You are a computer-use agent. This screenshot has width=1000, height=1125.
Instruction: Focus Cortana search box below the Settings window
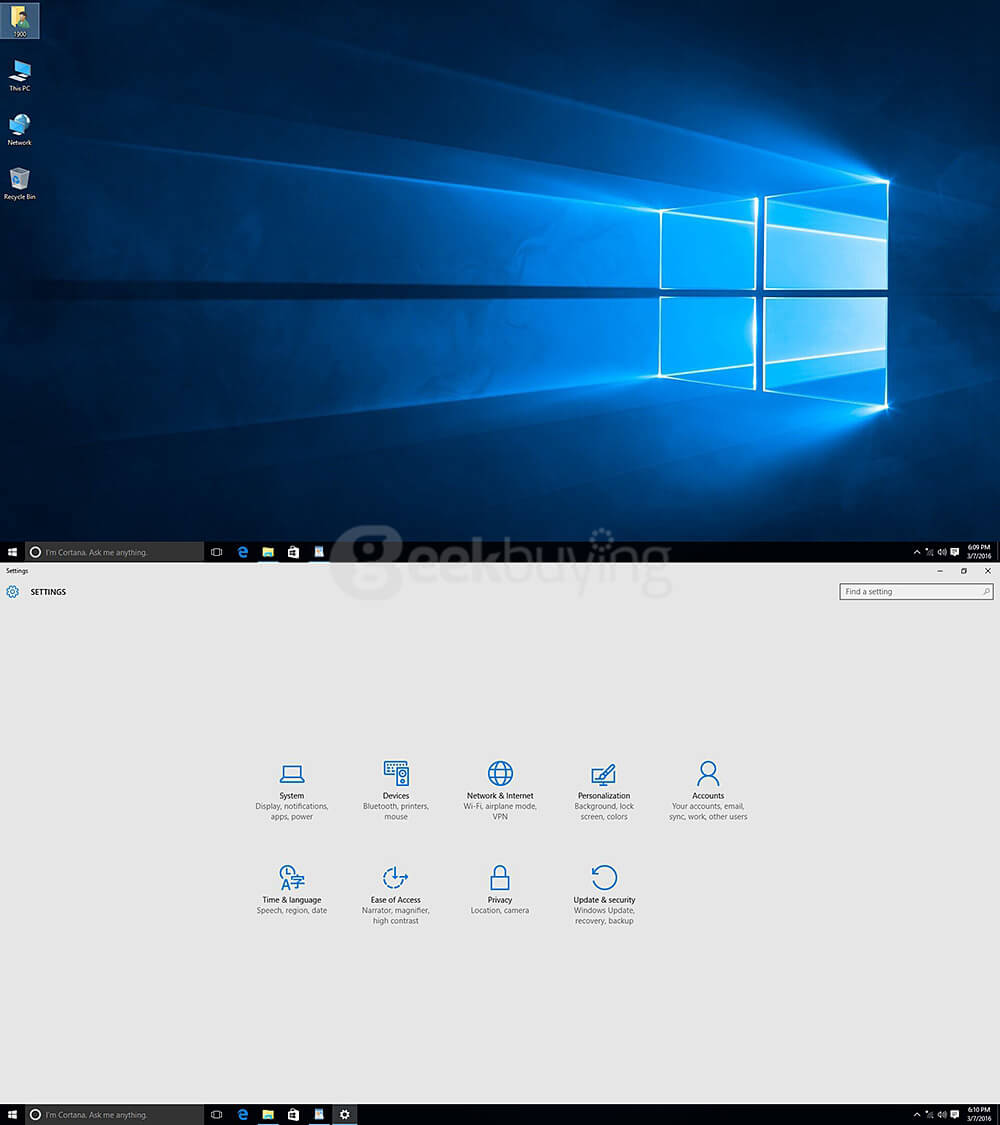[x=115, y=1114]
